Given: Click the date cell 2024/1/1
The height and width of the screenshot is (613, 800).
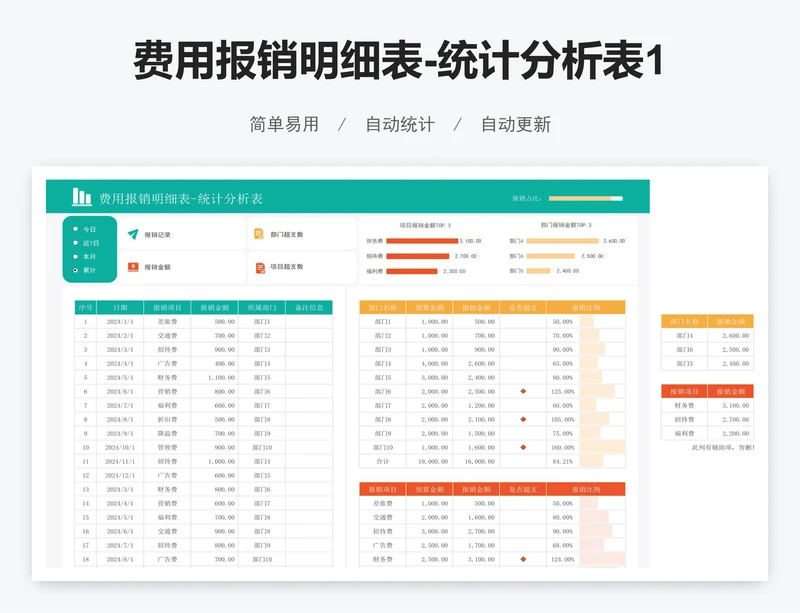Looking at the screenshot, I should 120,322.
